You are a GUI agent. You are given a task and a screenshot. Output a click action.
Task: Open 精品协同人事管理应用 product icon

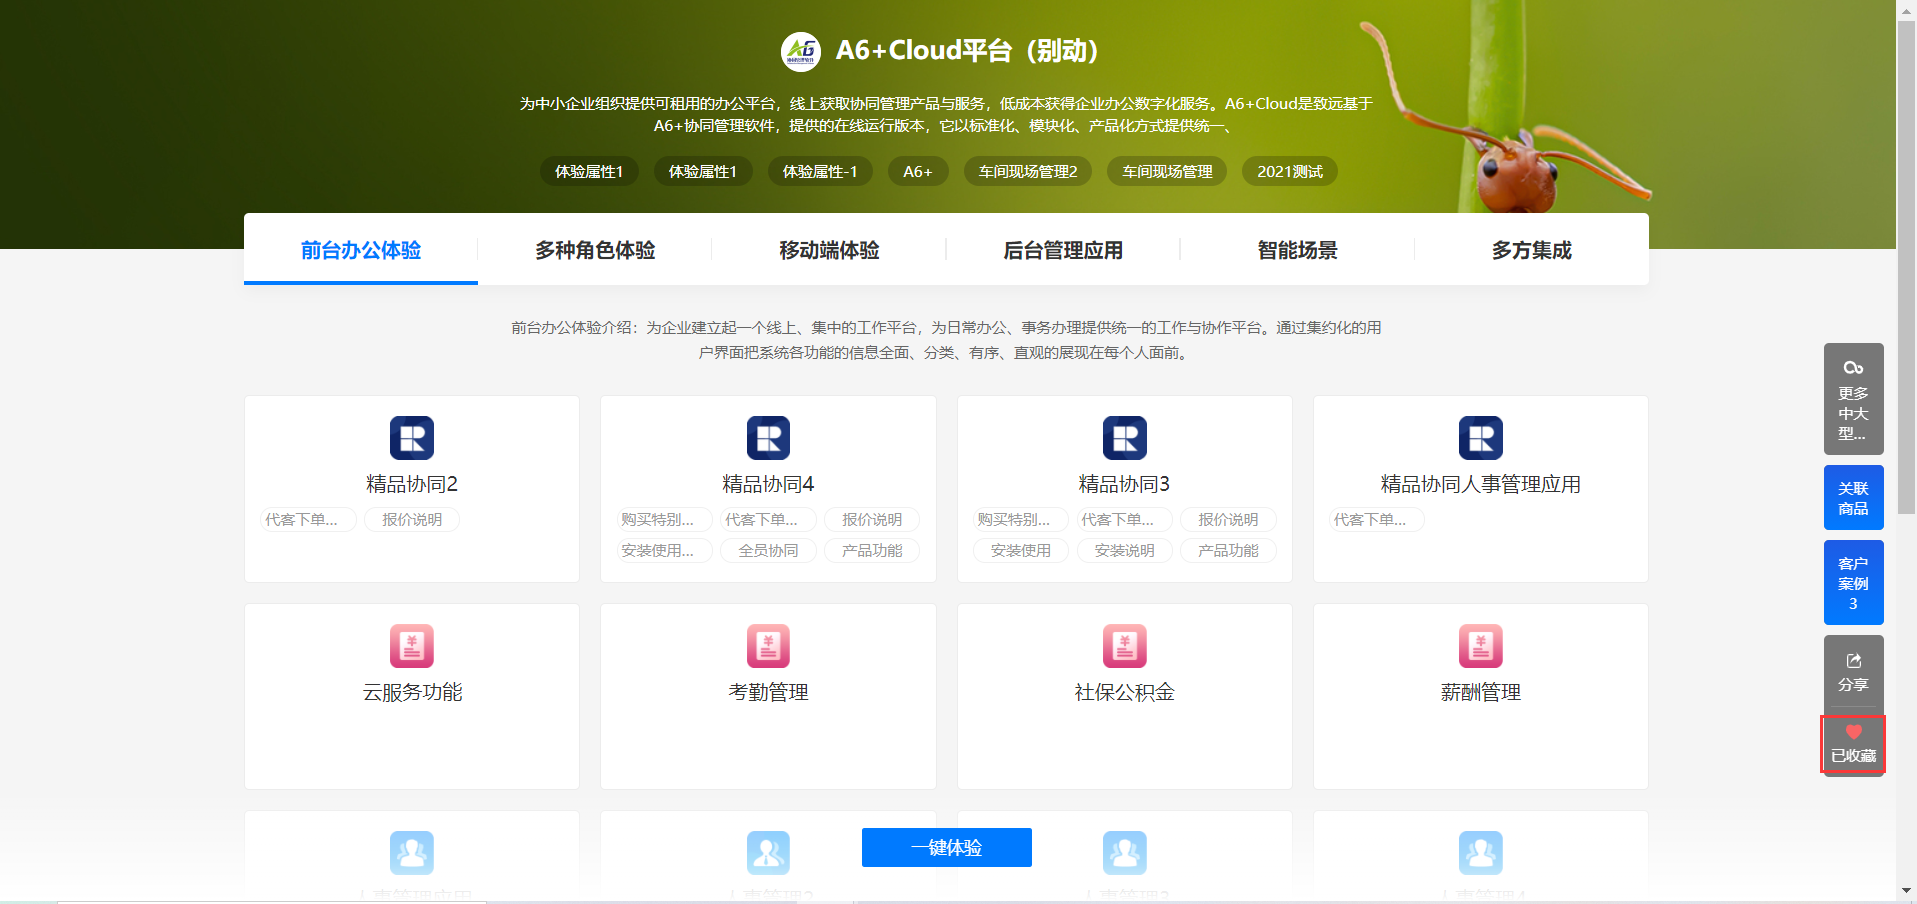(x=1481, y=438)
